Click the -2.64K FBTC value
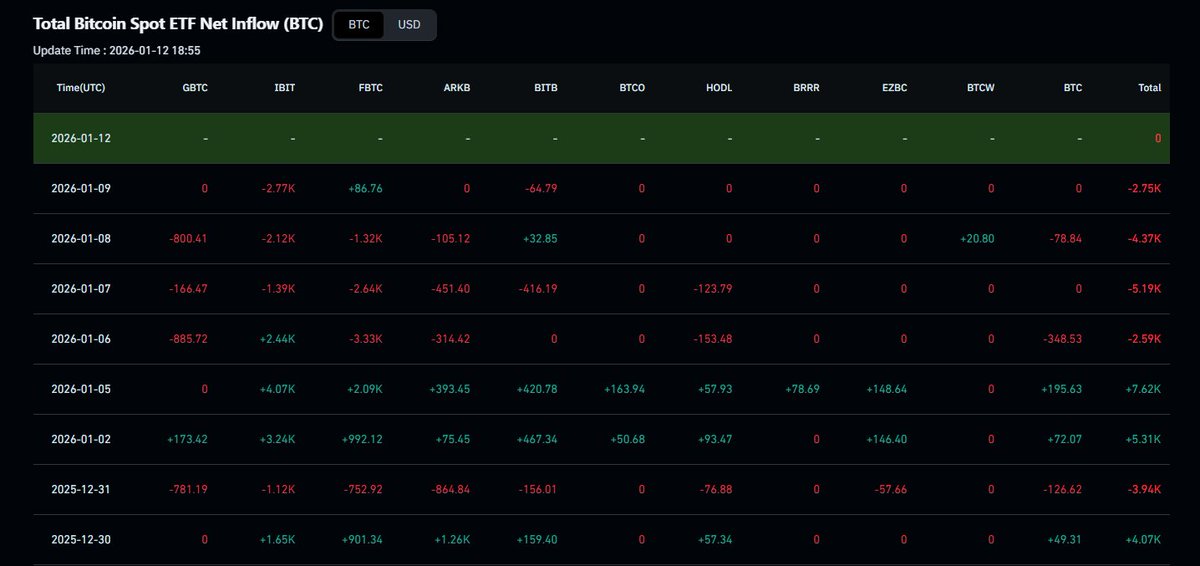Screen dimensions: 1200x566 (367, 289)
